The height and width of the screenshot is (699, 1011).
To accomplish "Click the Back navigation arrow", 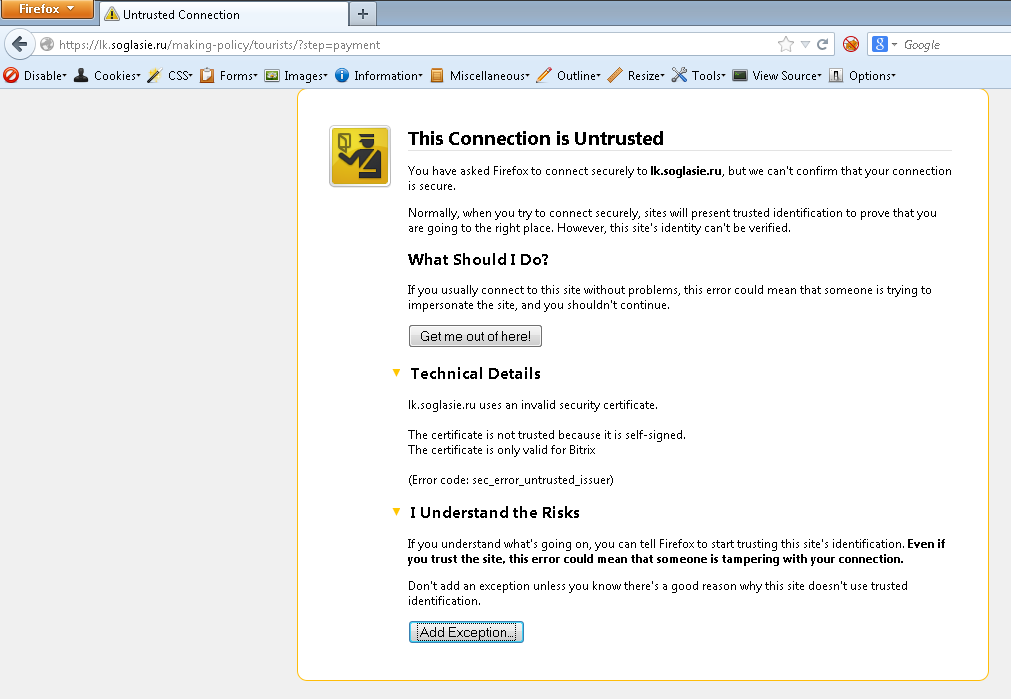I will pos(19,44).
